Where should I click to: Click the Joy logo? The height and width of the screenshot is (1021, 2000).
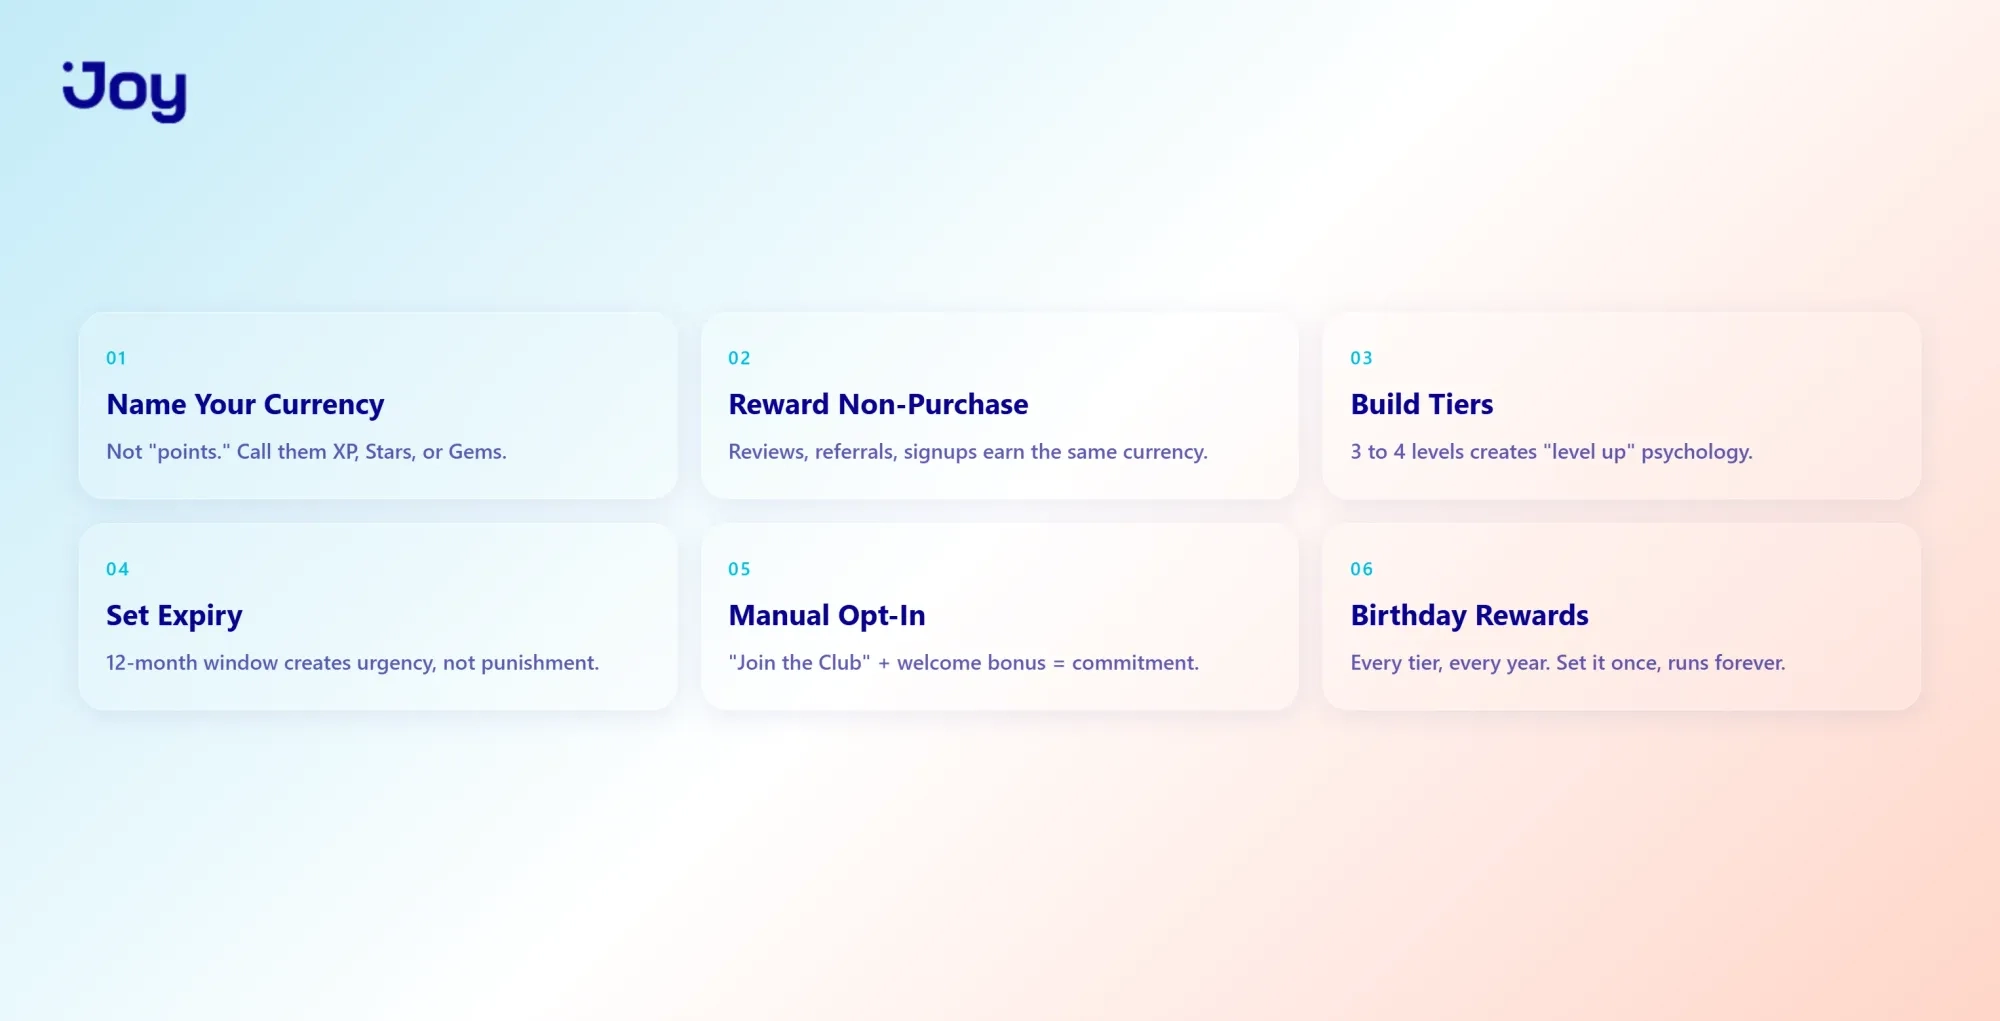tap(124, 92)
